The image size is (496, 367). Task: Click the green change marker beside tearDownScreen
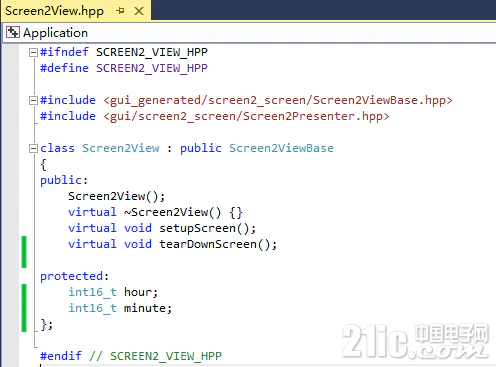tap(24, 252)
